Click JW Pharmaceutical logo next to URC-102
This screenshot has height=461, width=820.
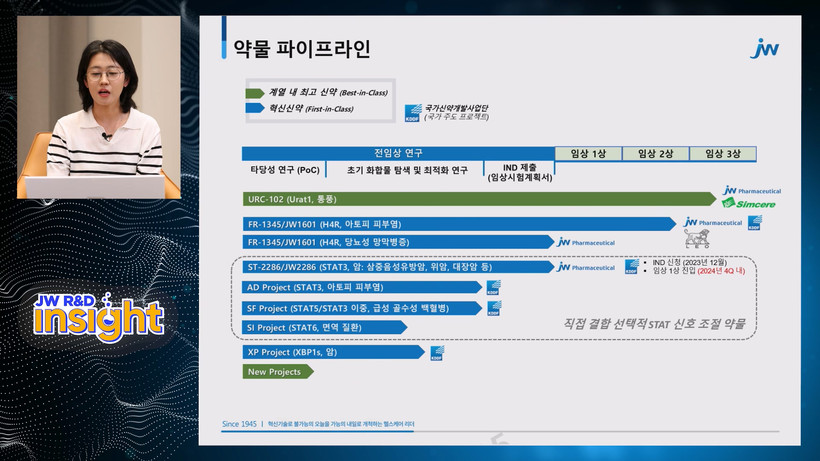point(752,190)
